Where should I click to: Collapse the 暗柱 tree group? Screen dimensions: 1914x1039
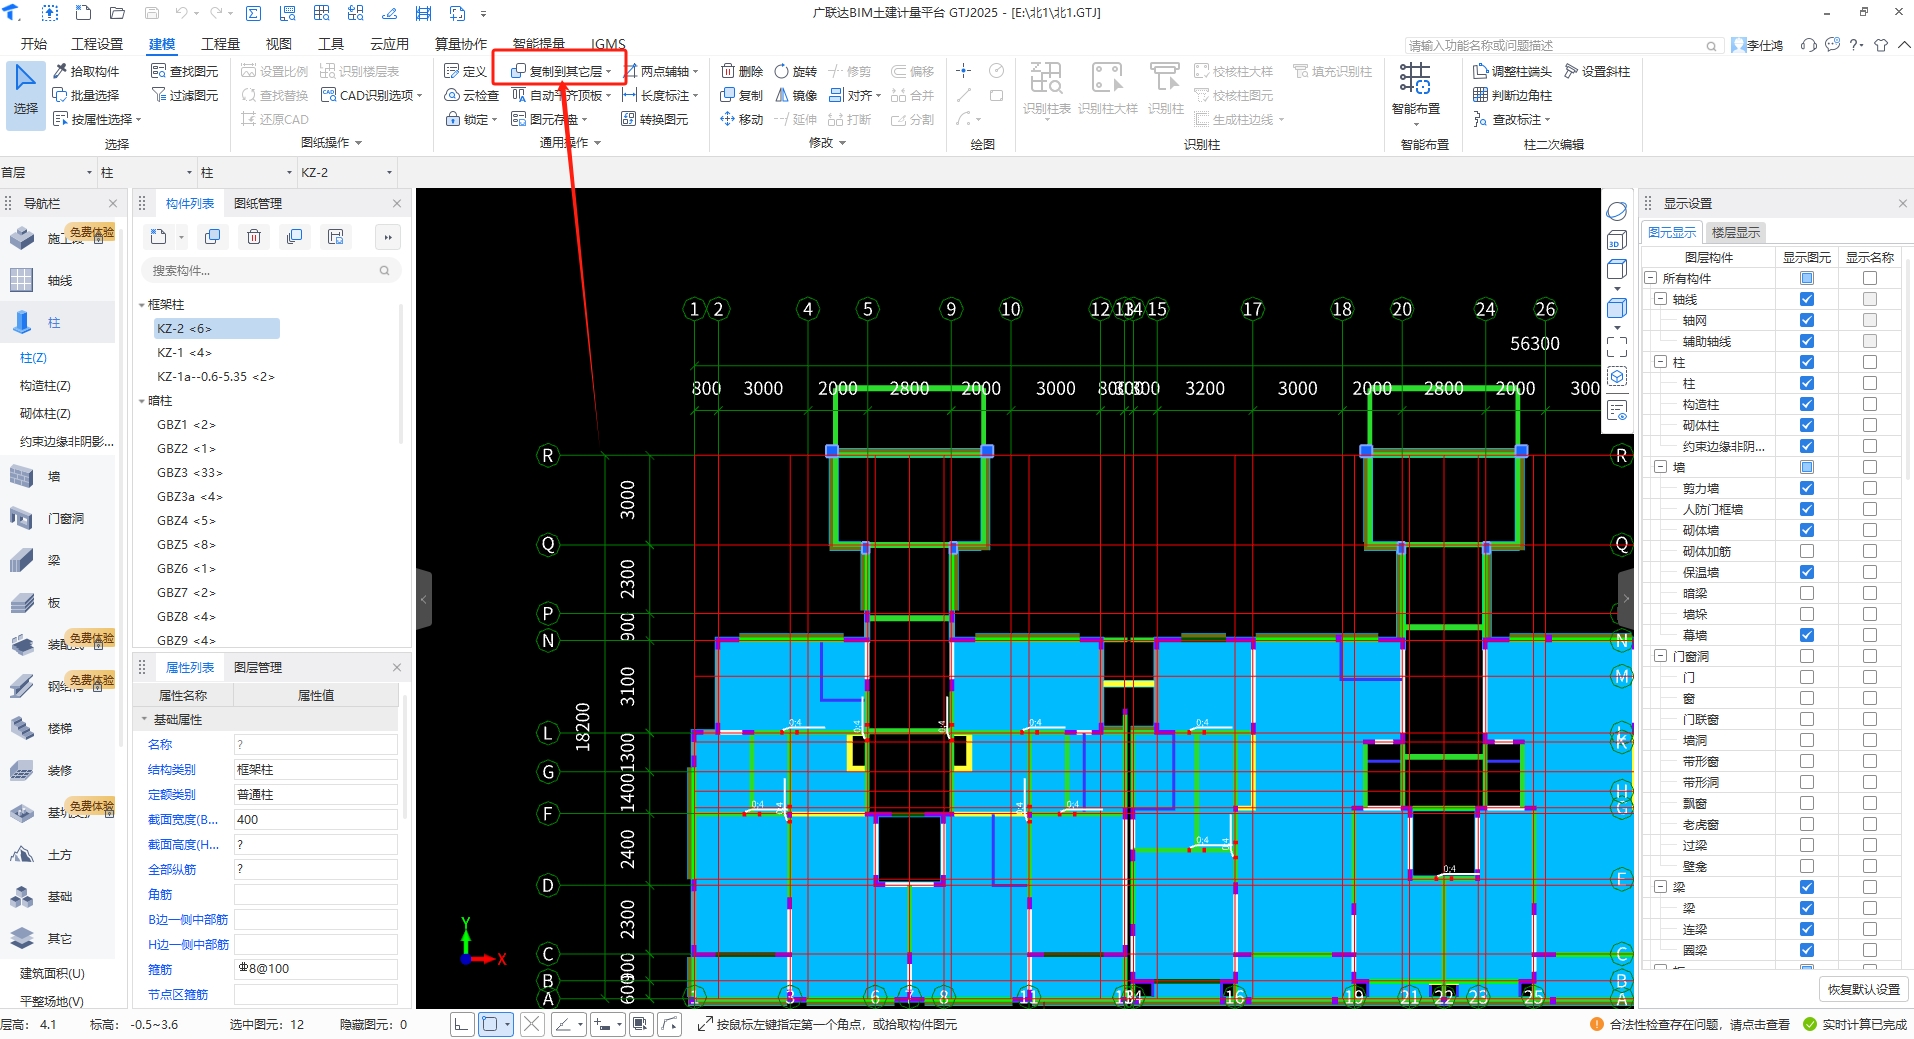[142, 401]
